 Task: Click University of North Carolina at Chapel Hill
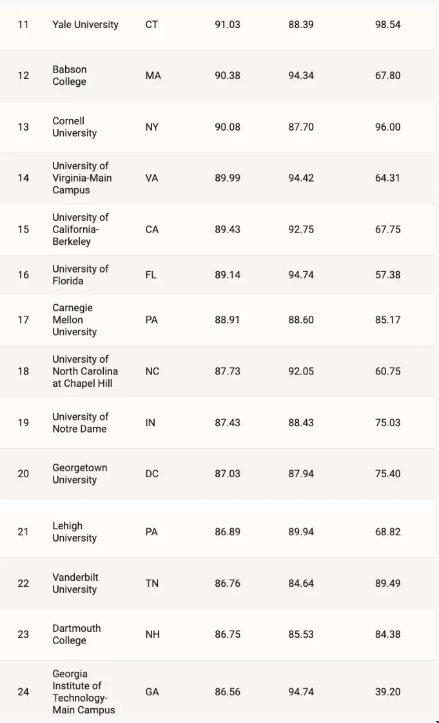[85, 371]
